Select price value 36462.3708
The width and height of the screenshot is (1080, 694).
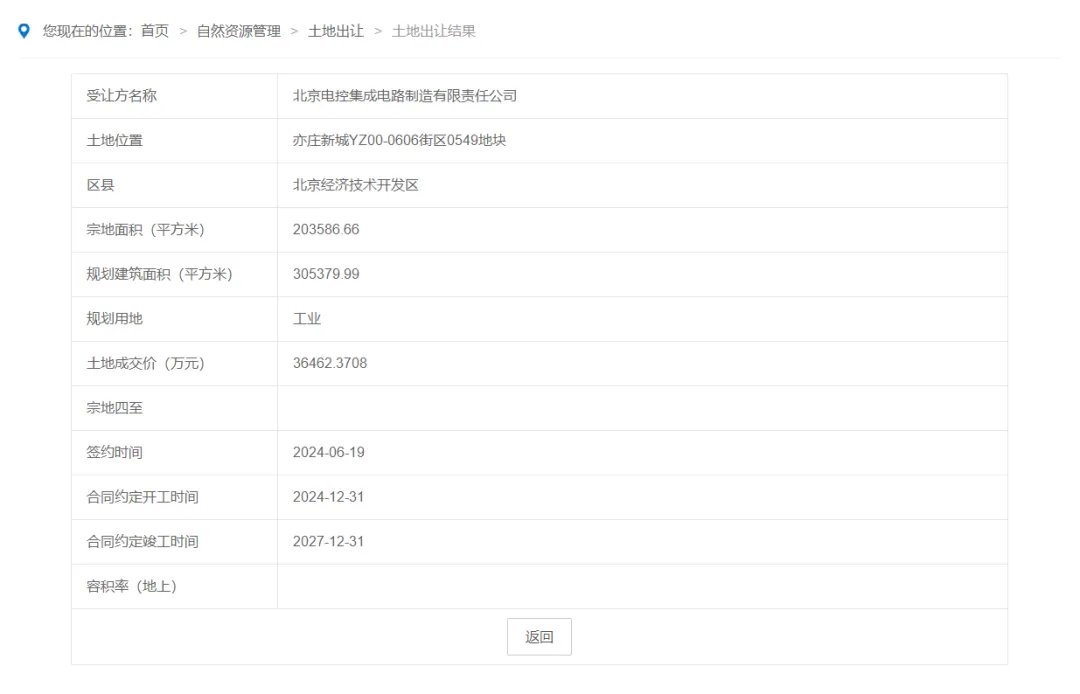tap(330, 364)
